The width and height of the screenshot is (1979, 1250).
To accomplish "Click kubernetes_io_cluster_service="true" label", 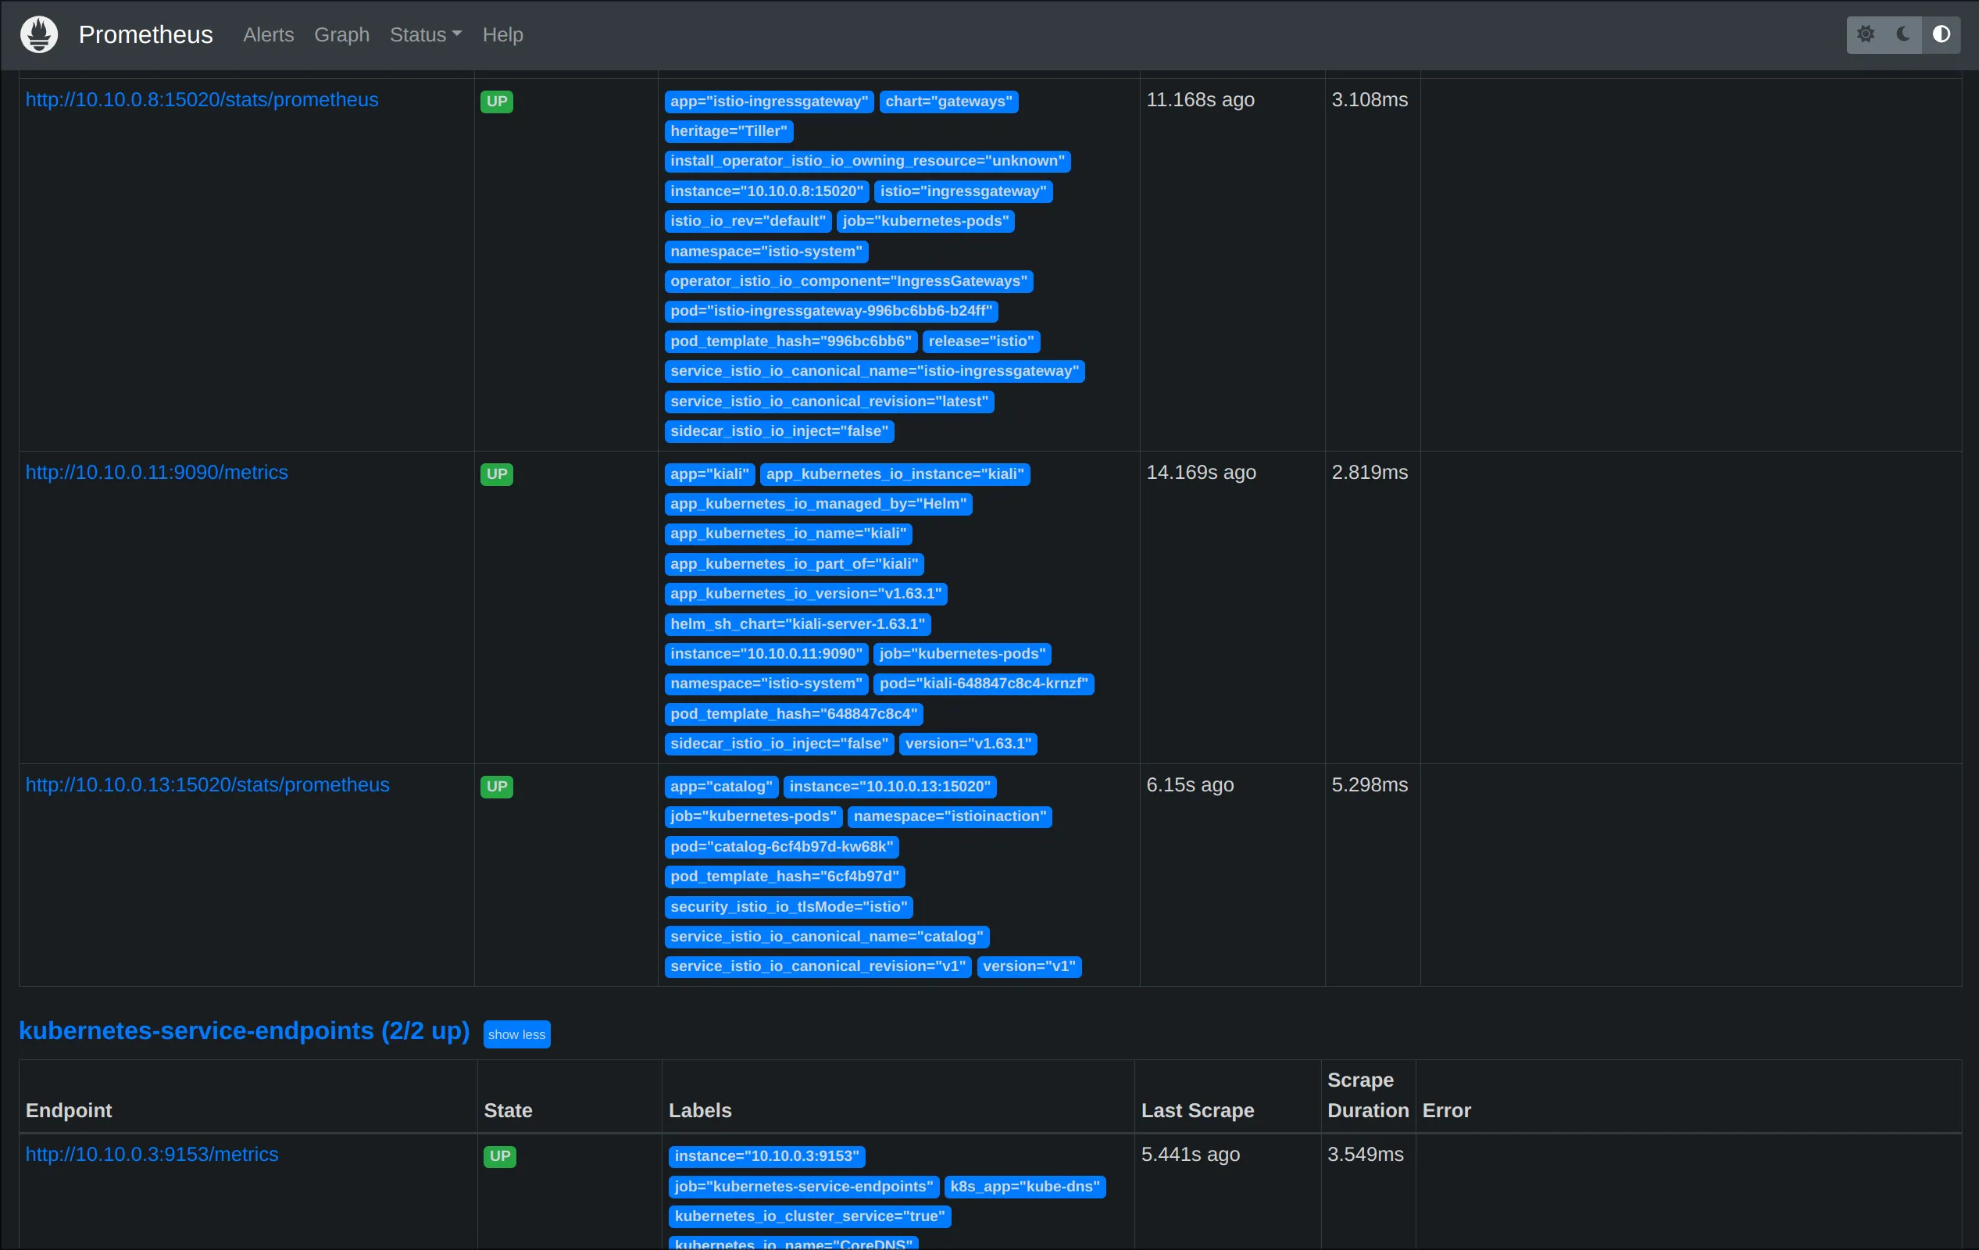I will 810,1218.
